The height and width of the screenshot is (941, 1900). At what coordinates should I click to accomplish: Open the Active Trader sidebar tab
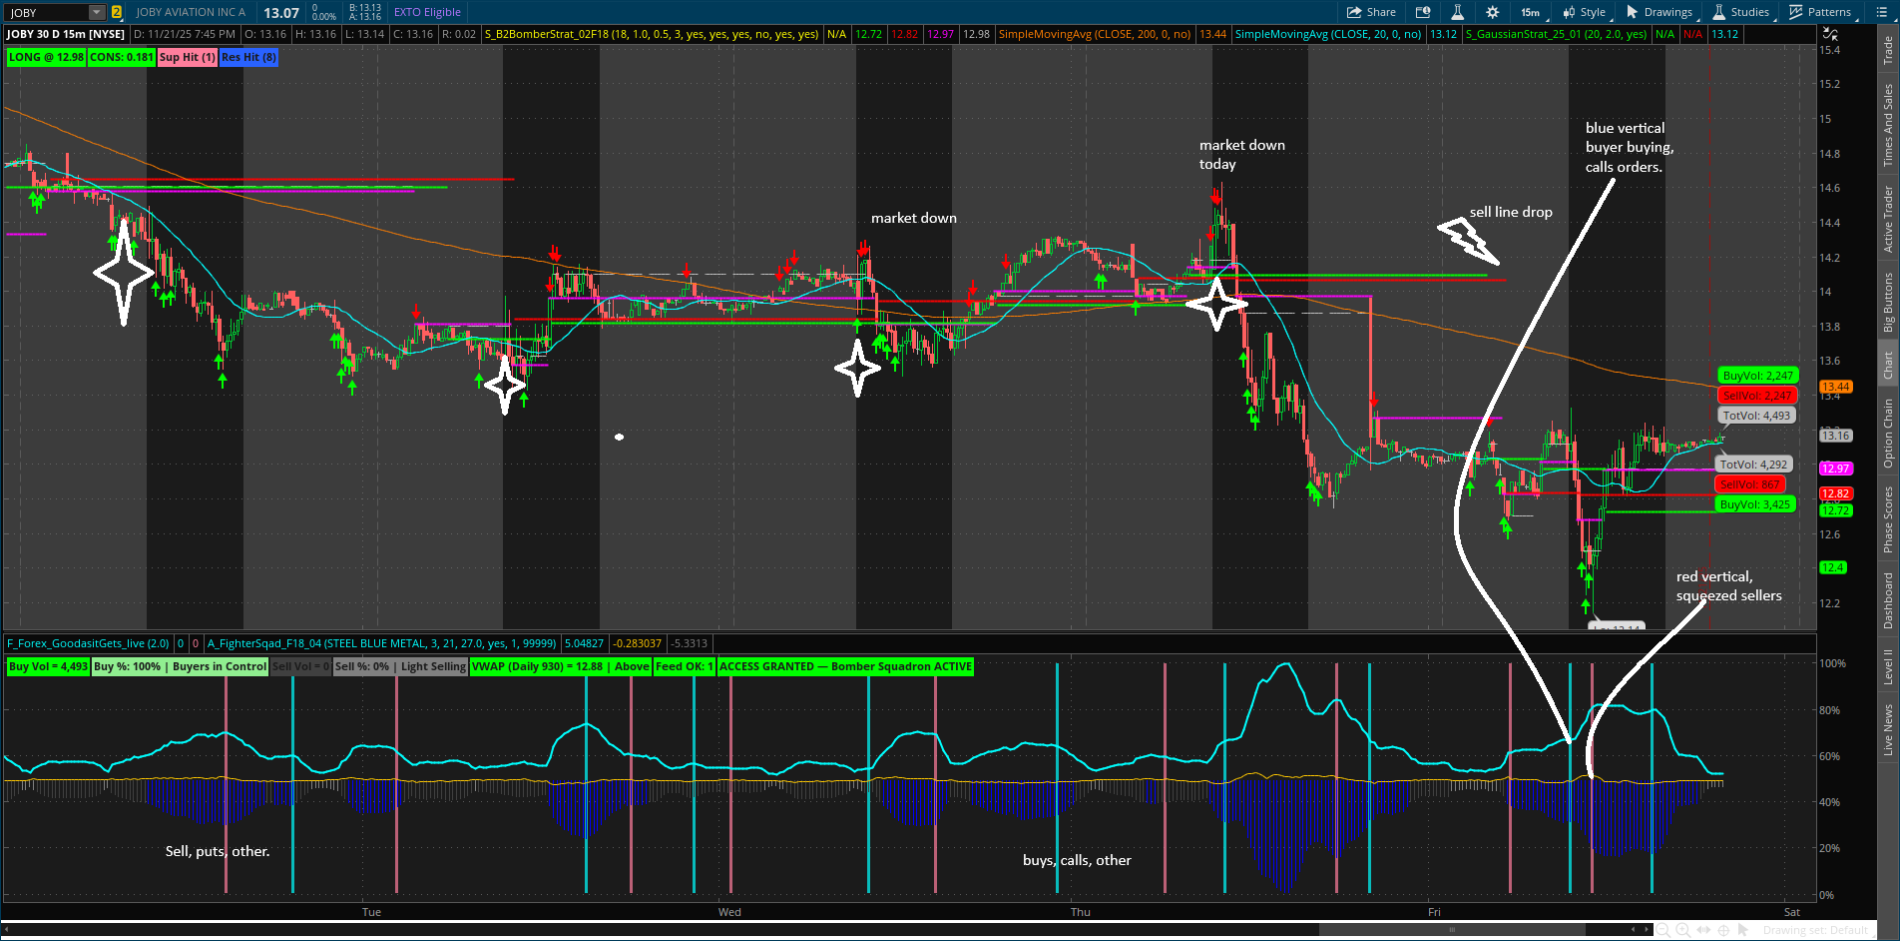pyautogui.click(x=1888, y=218)
